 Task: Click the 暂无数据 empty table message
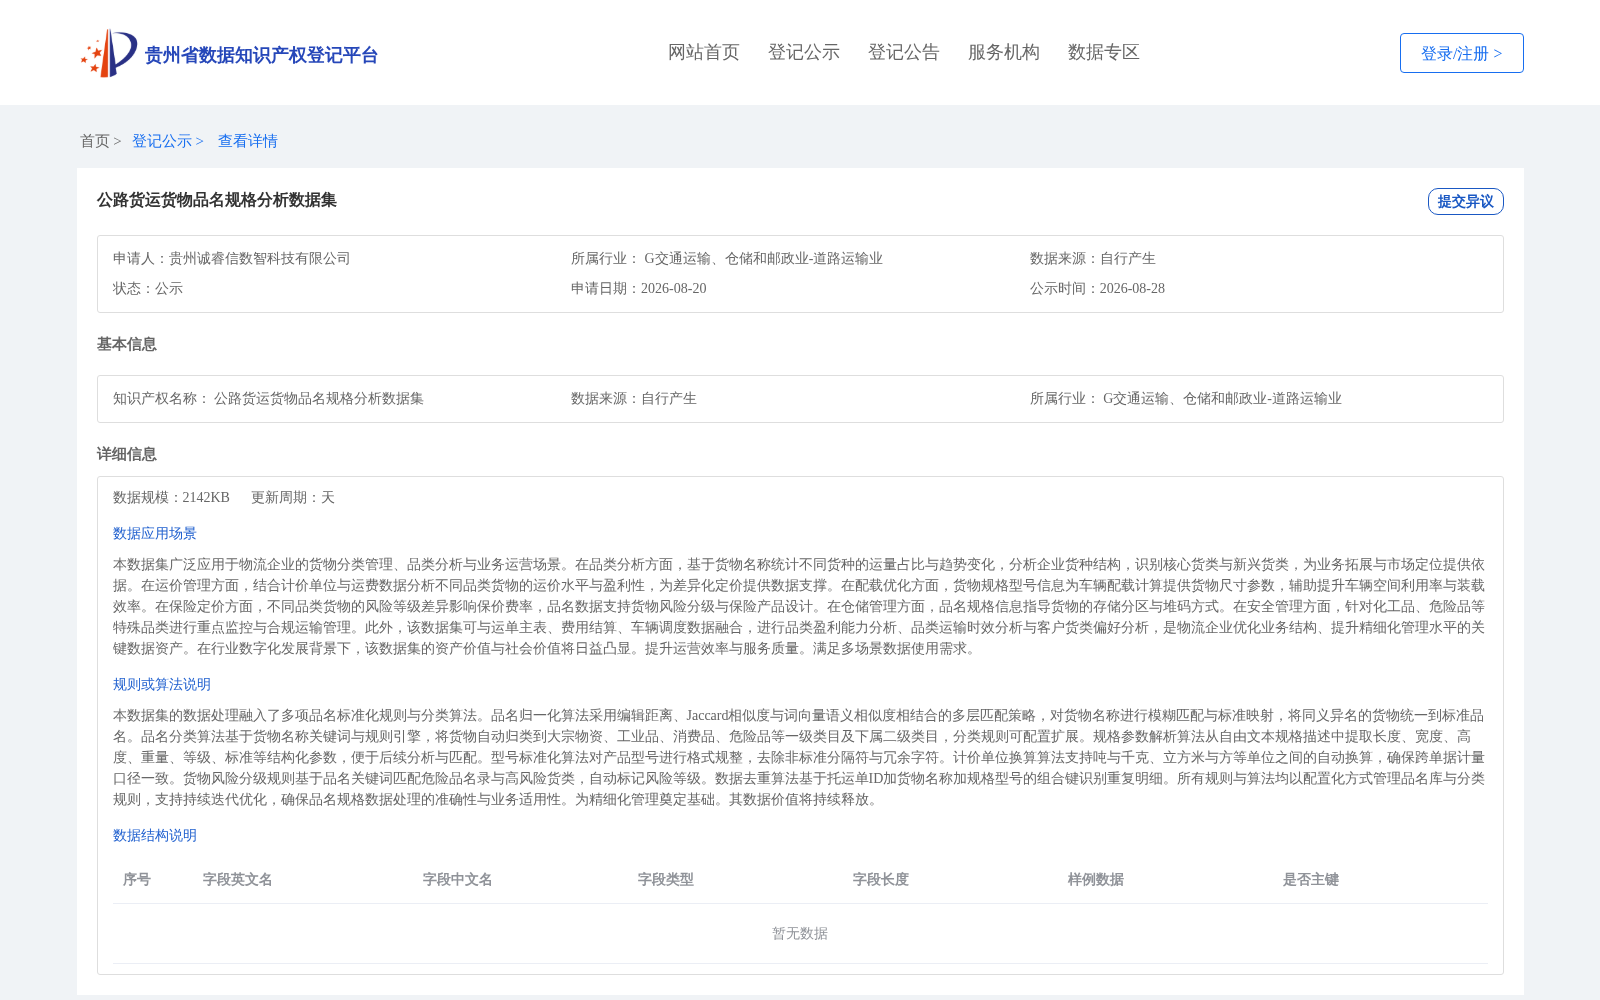pyautogui.click(x=800, y=933)
